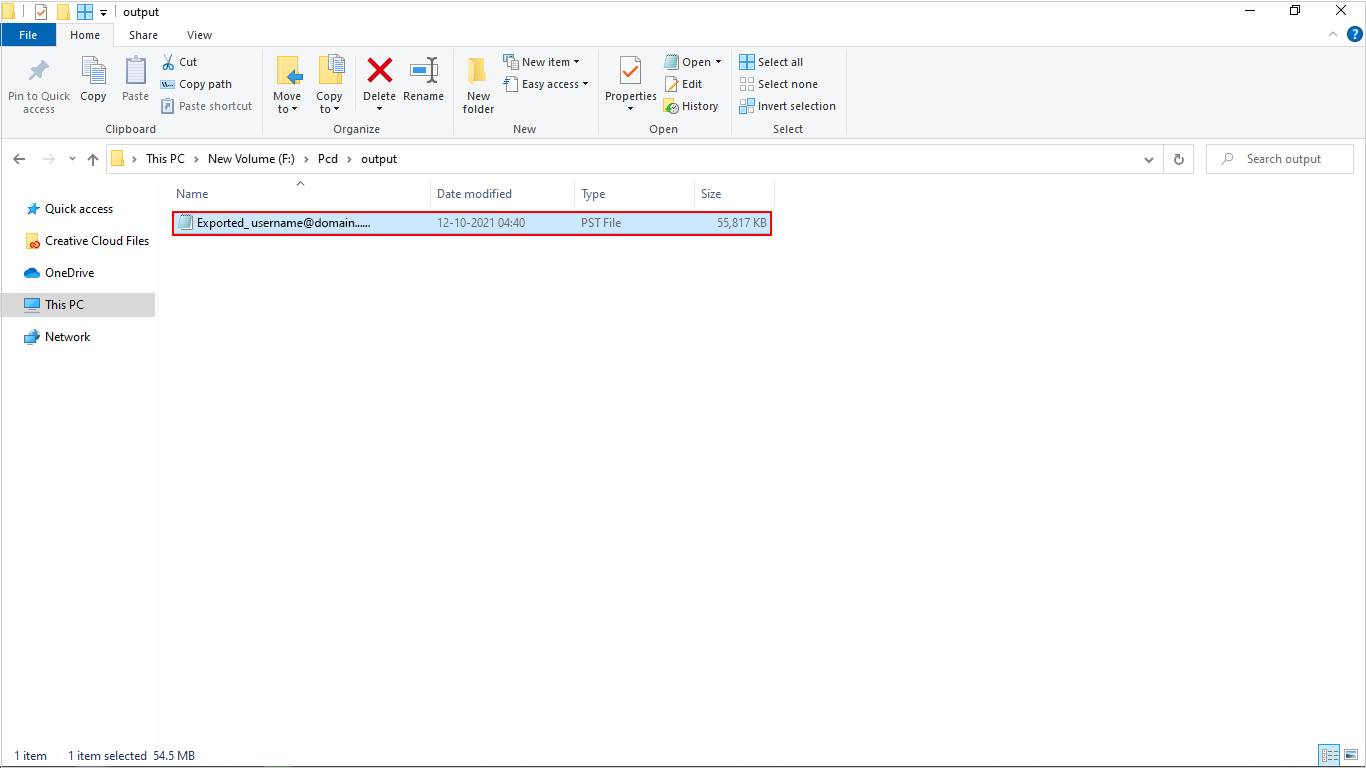Collapse the ribbon with the chevron
The width and height of the screenshot is (1366, 768).
1332,34
